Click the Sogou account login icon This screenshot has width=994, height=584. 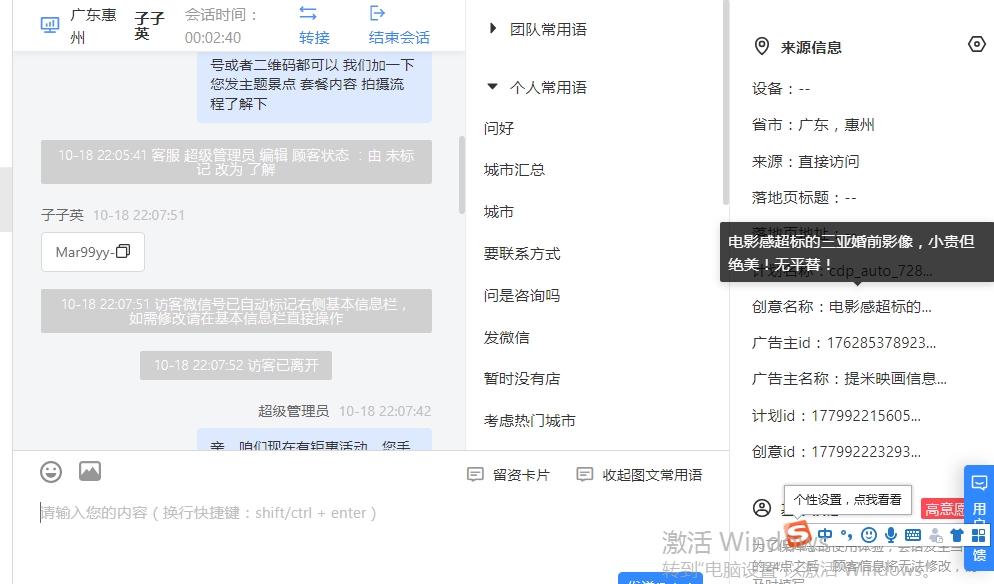[936, 535]
